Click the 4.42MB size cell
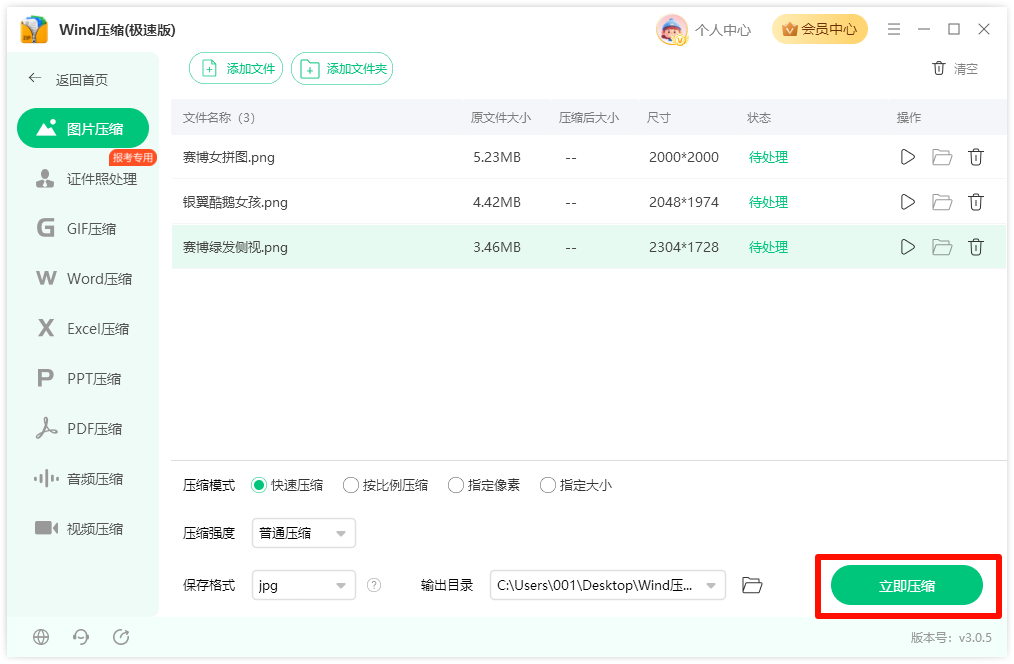 497,202
